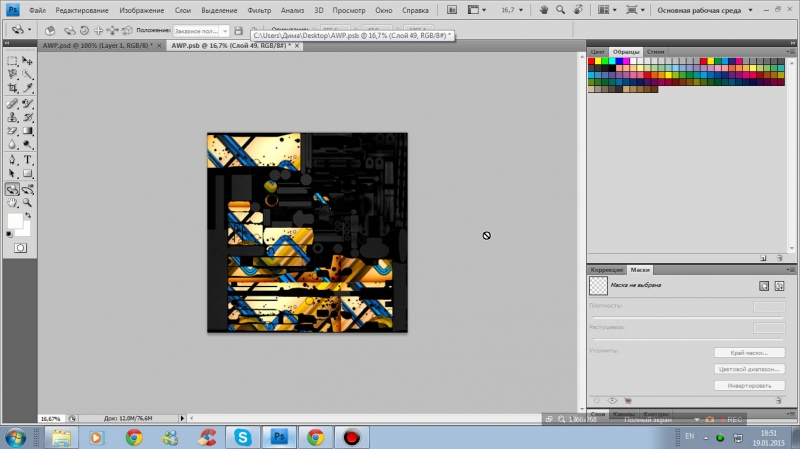The height and width of the screenshot is (449, 800).
Task: Select the Clone Stamp tool
Action: coord(12,117)
